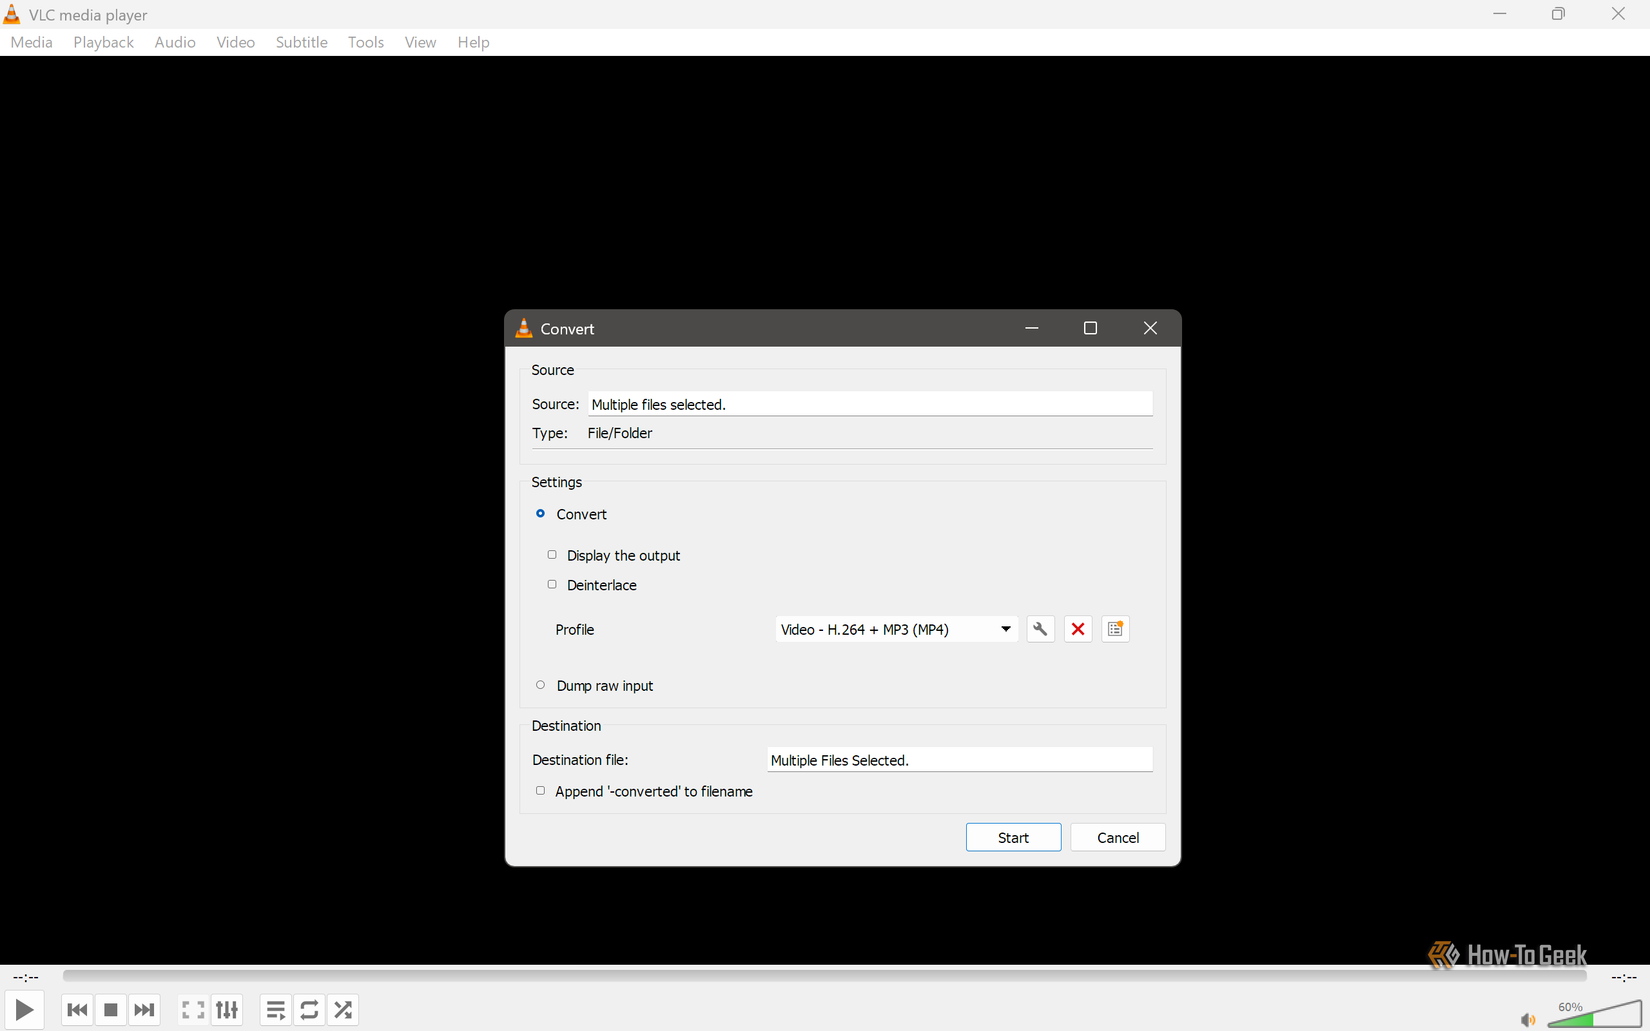Image resolution: width=1650 pixels, height=1031 pixels.
Task: Create a new profile icon
Action: [1115, 629]
